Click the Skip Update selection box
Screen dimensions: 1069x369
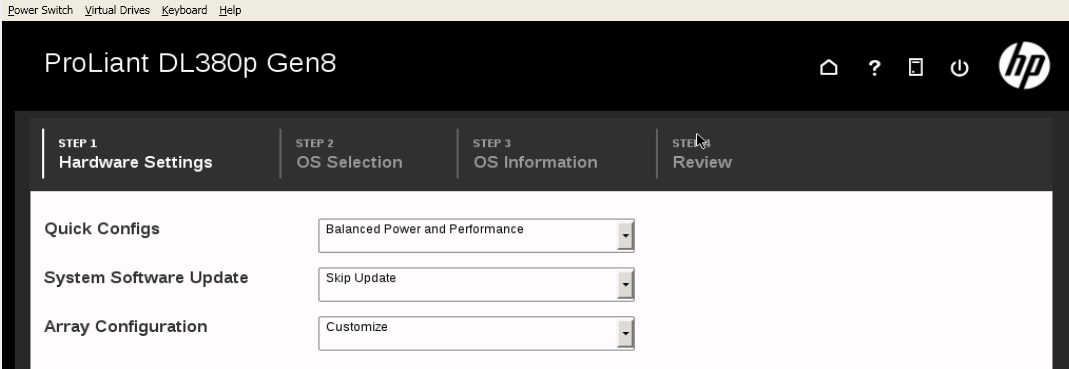click(476, 284)
